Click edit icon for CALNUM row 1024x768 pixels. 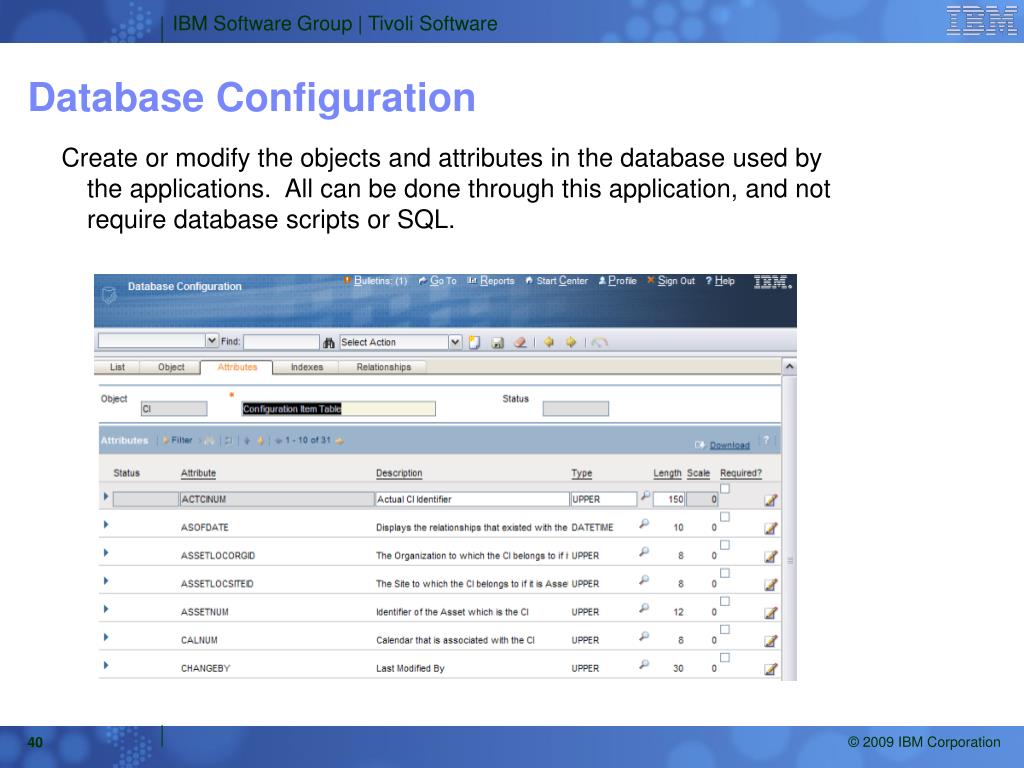pyautogui.click(x=771, y=641)
